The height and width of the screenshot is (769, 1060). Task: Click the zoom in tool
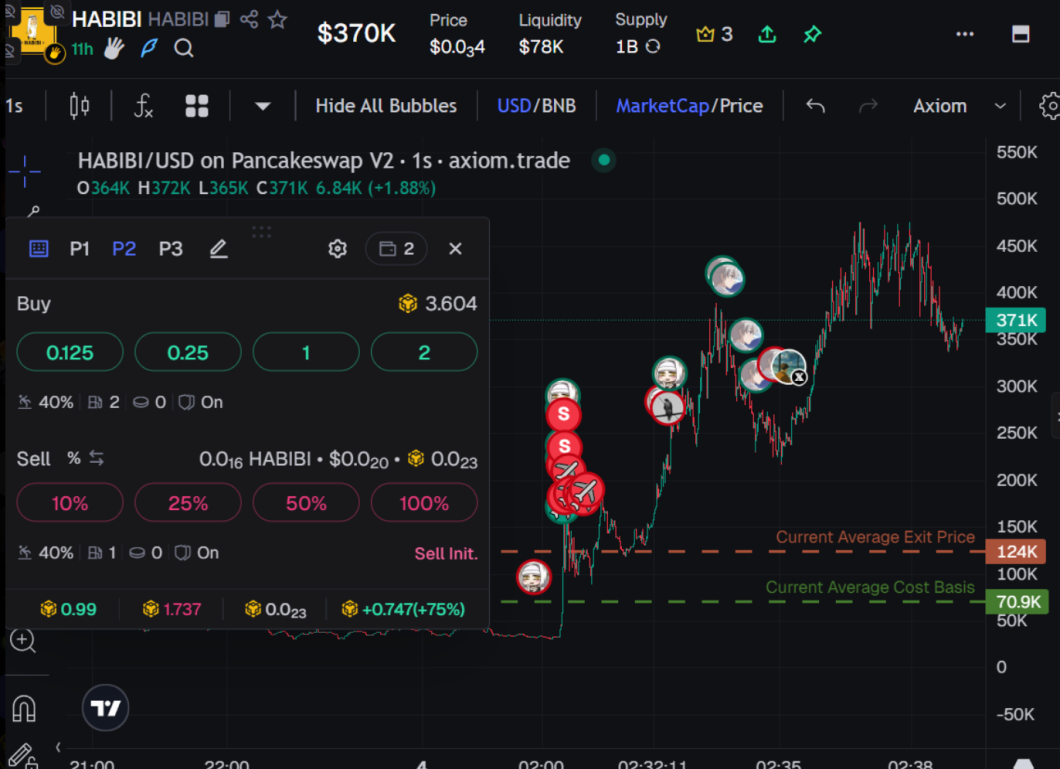(x=23, y=640)
